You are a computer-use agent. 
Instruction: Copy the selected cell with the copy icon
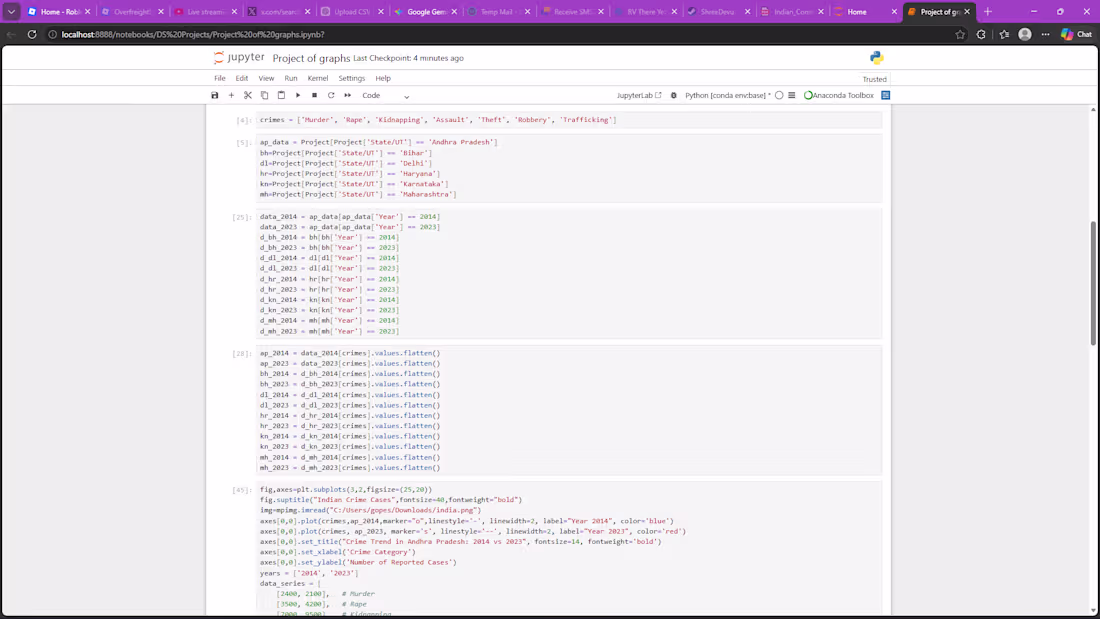(264, 95)
